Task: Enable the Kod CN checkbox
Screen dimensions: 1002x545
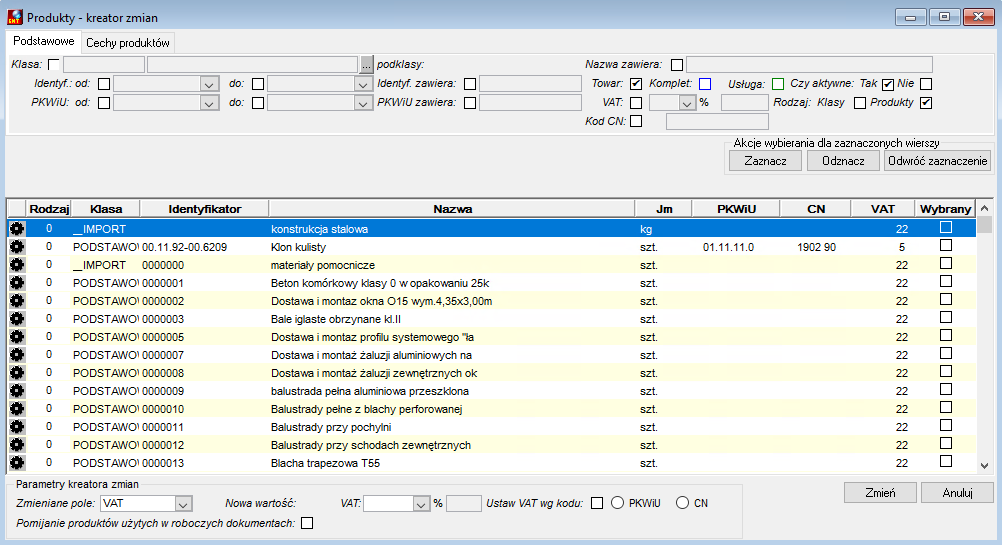Action: [x=636, y=121]
